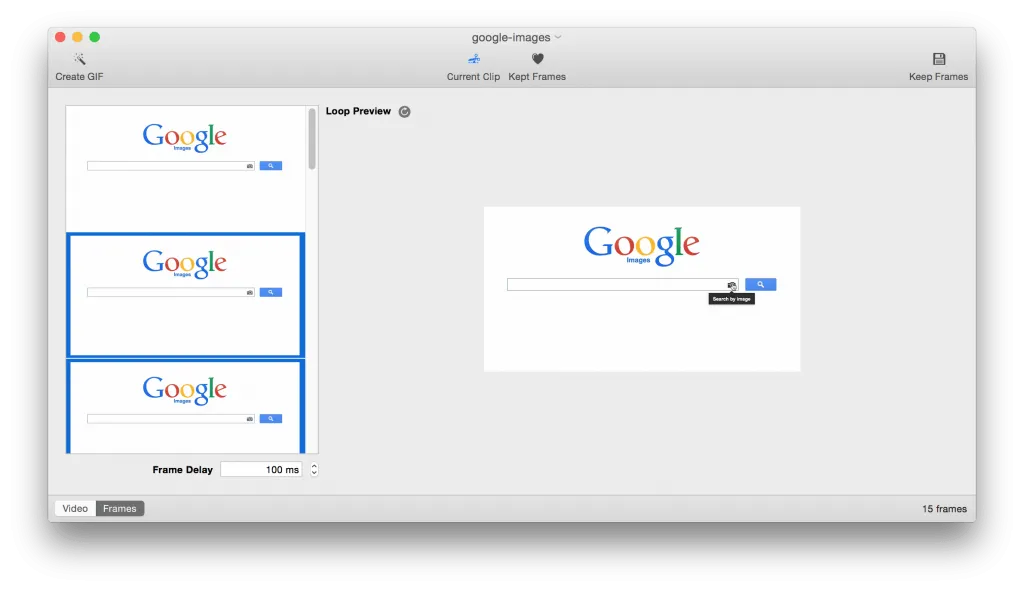Viewport: 1024px width, 591px height.
Task: Switch to the Video tab
Action: coord(75,508)
